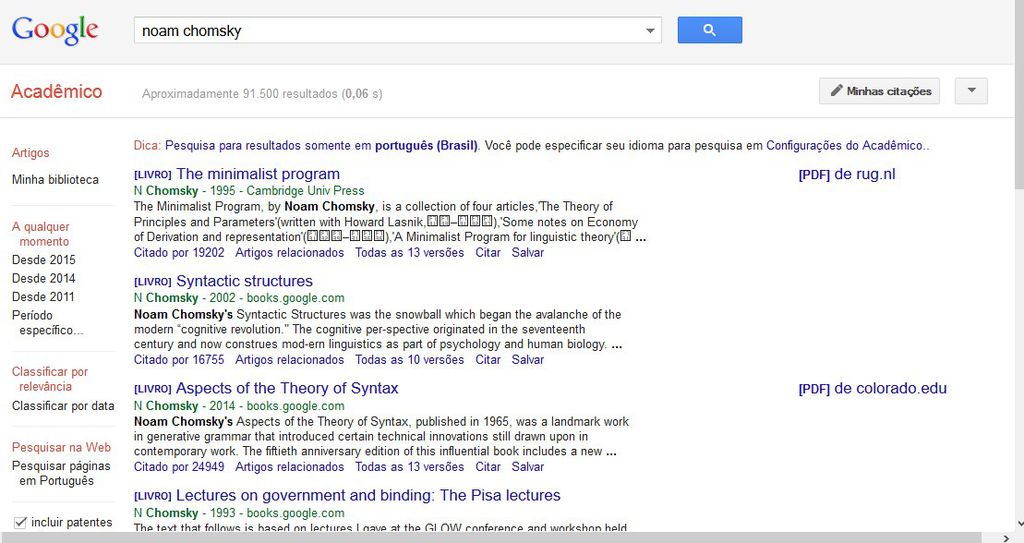1024x543 pixels.
Task: Open Syntactic structures result
Action: pyautogui.click(x=244, y=281)
